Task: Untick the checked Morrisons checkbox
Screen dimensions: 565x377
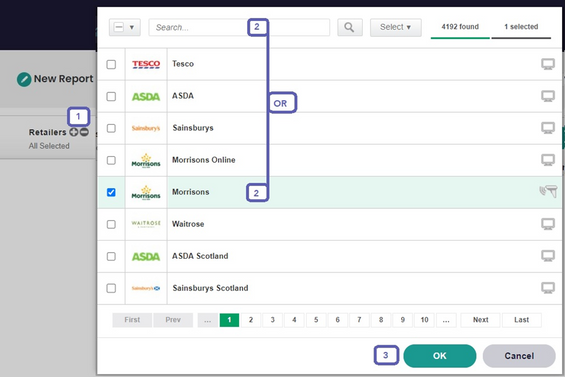Action: point(111,192)
